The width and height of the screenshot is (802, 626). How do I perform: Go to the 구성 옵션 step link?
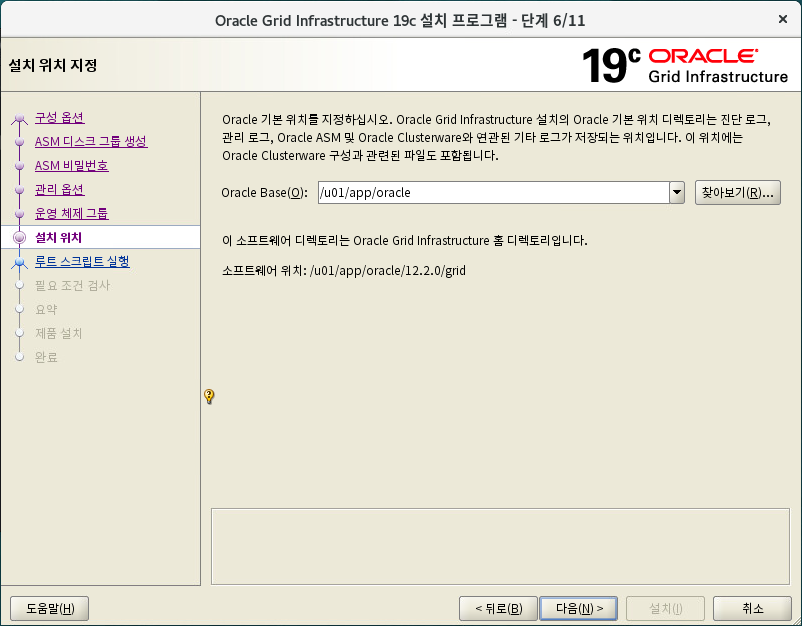(x=60, y=118)
